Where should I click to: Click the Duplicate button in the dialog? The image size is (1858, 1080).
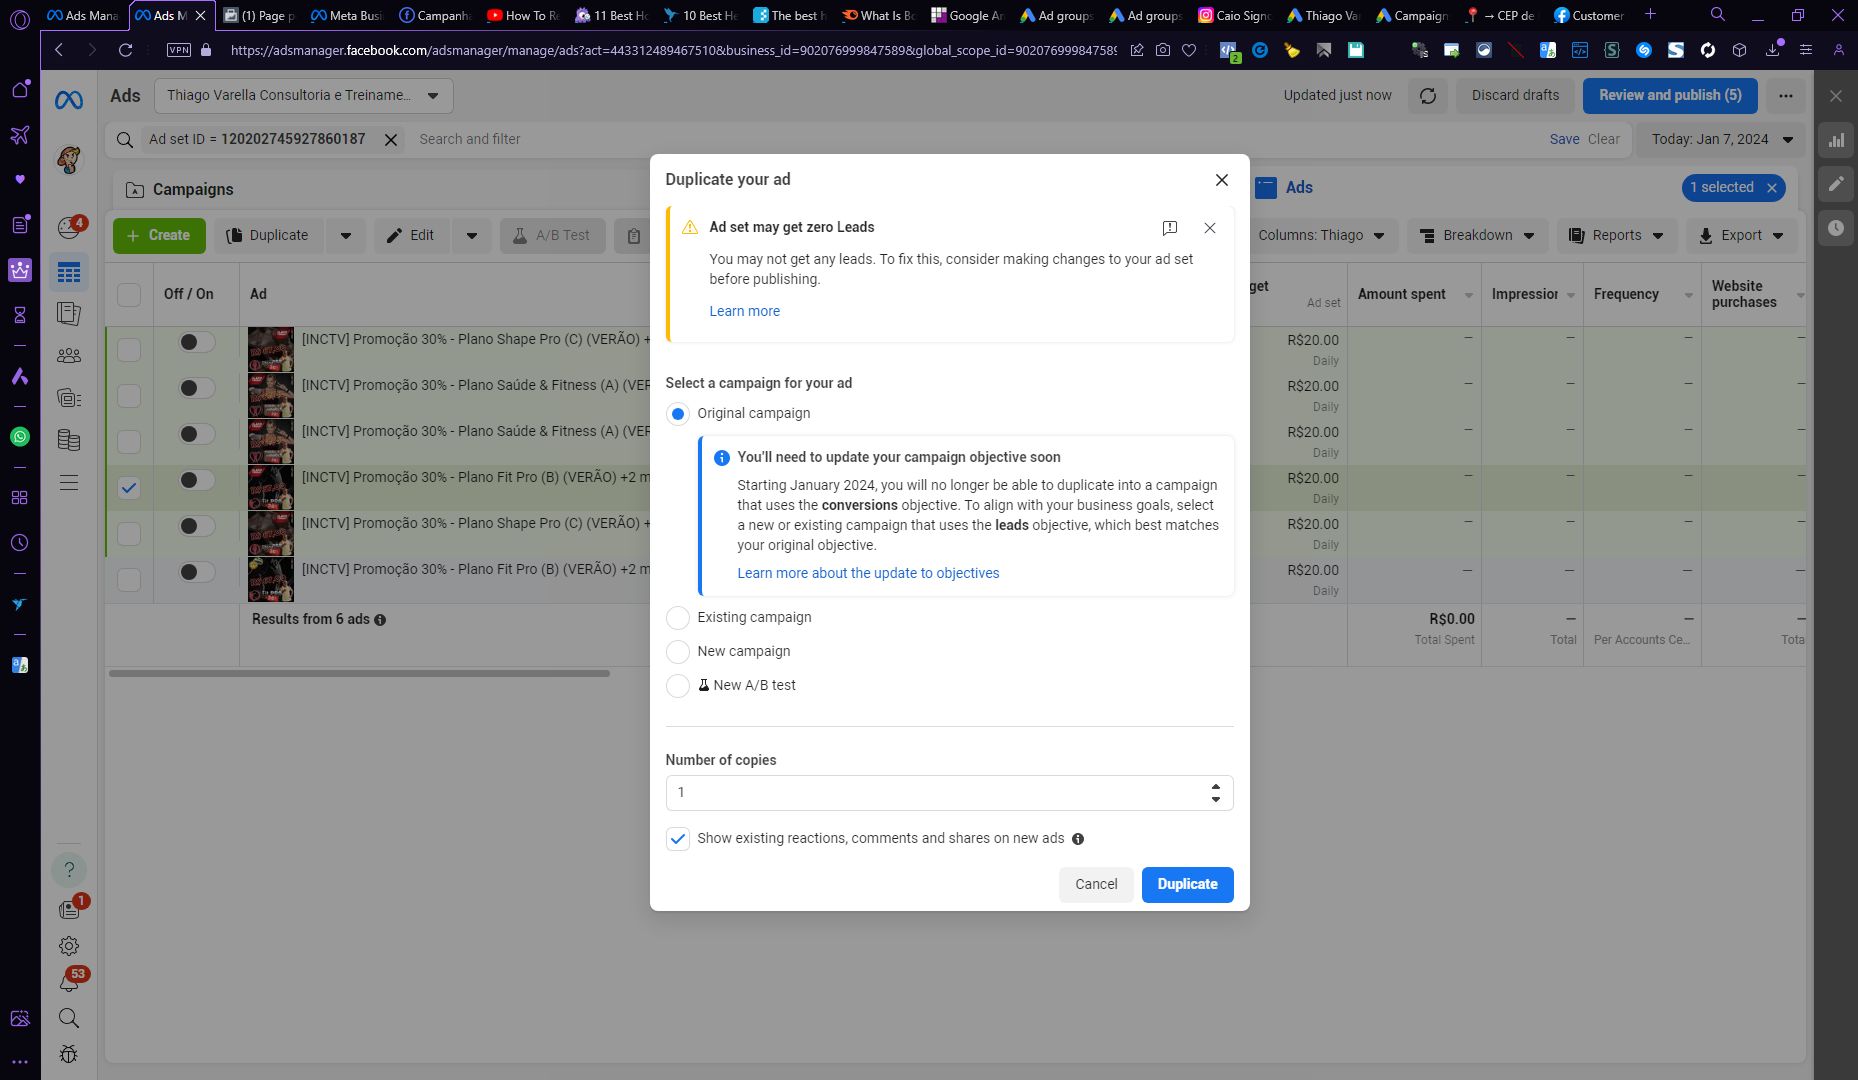click(x=1187, y=885)
